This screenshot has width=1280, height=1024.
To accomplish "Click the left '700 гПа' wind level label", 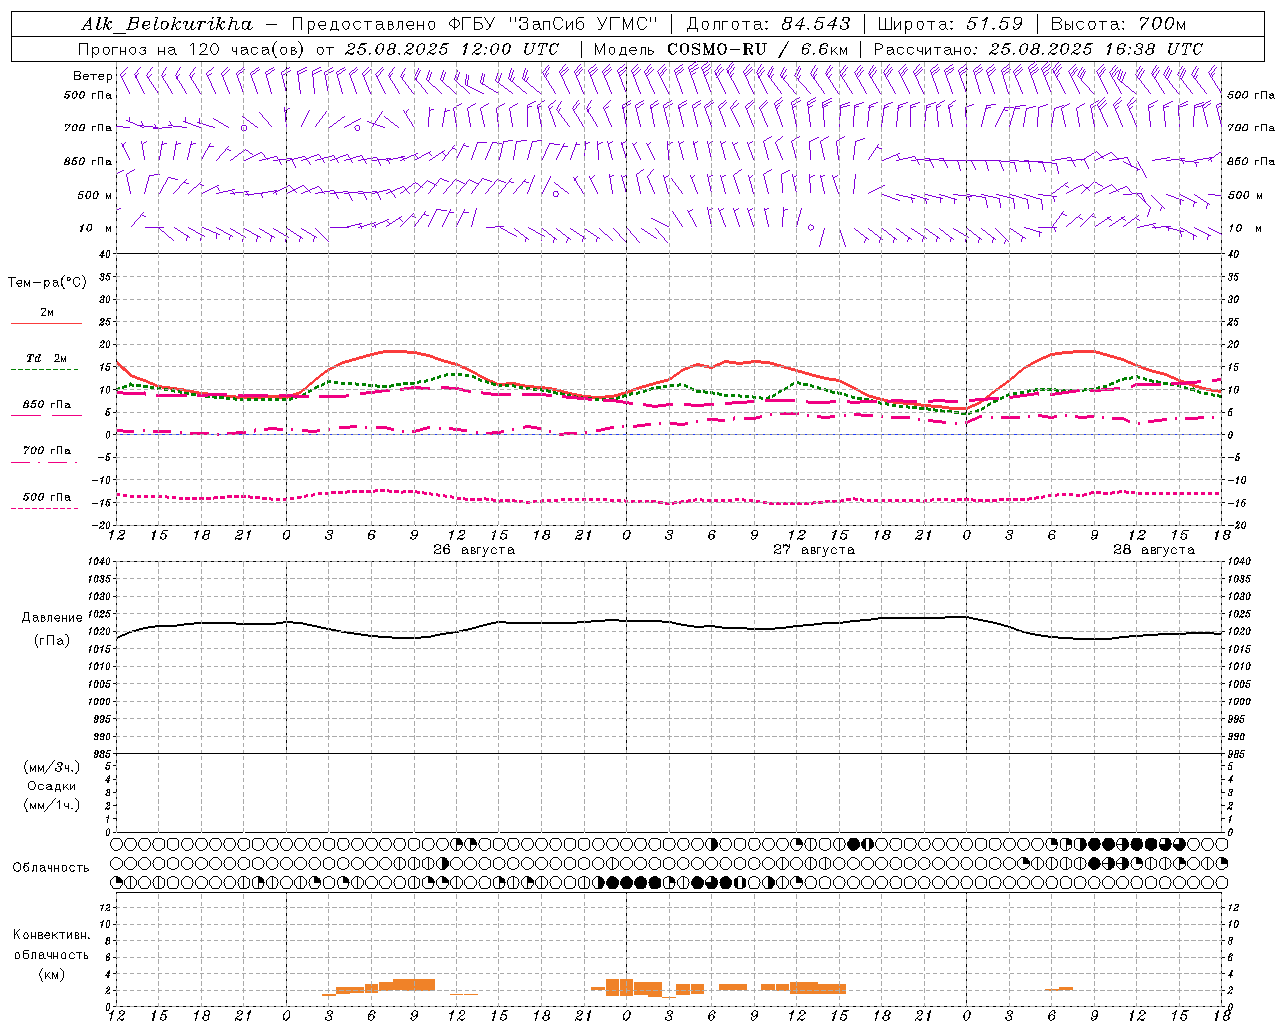I will tap(88, 128).
